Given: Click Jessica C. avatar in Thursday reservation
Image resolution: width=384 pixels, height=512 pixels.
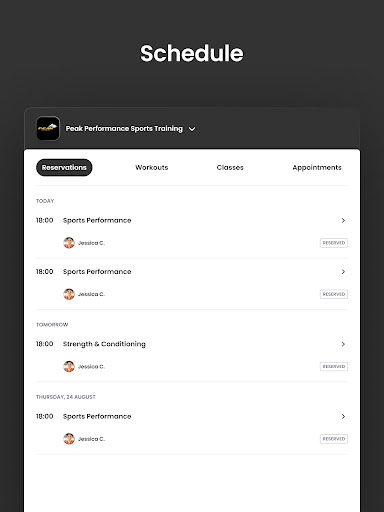Looking at the screenshot, I should (69, 439).
